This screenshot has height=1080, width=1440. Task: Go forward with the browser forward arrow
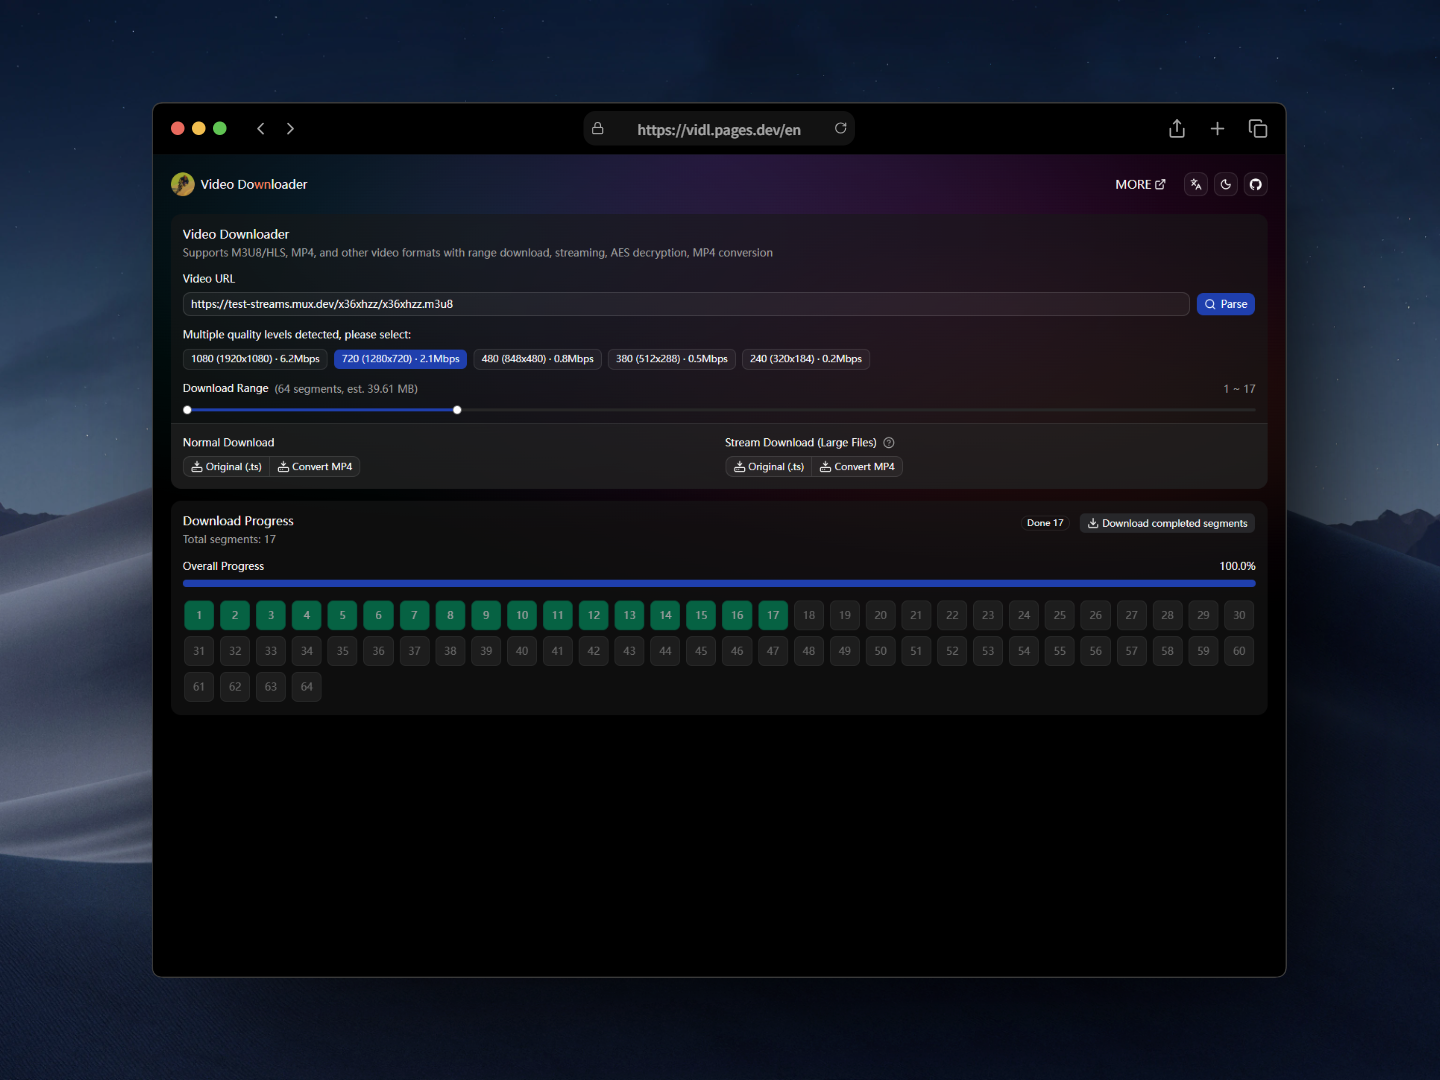[290, 129]
